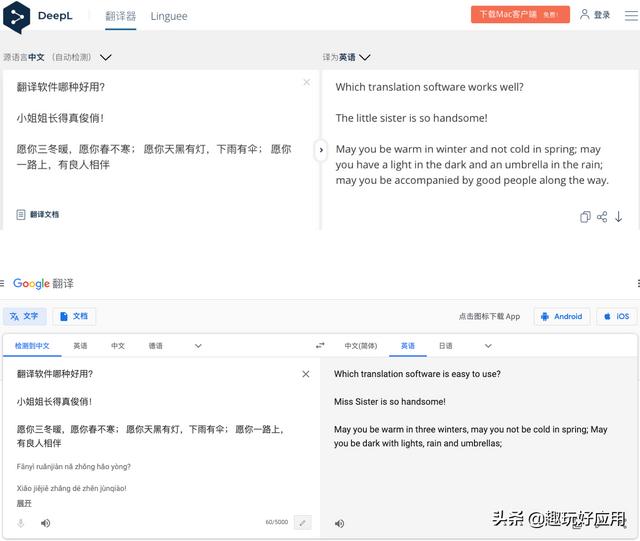Viewport: 640px width, 541px height.
Task: Select the 文字 text mode button
Action: [24, 316]
